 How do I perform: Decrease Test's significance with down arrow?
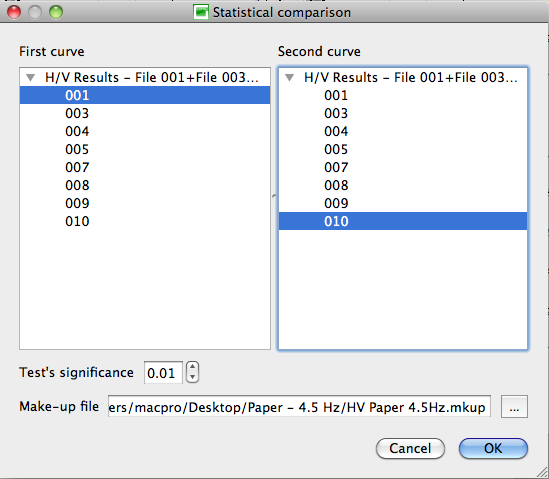click(193, 377)
